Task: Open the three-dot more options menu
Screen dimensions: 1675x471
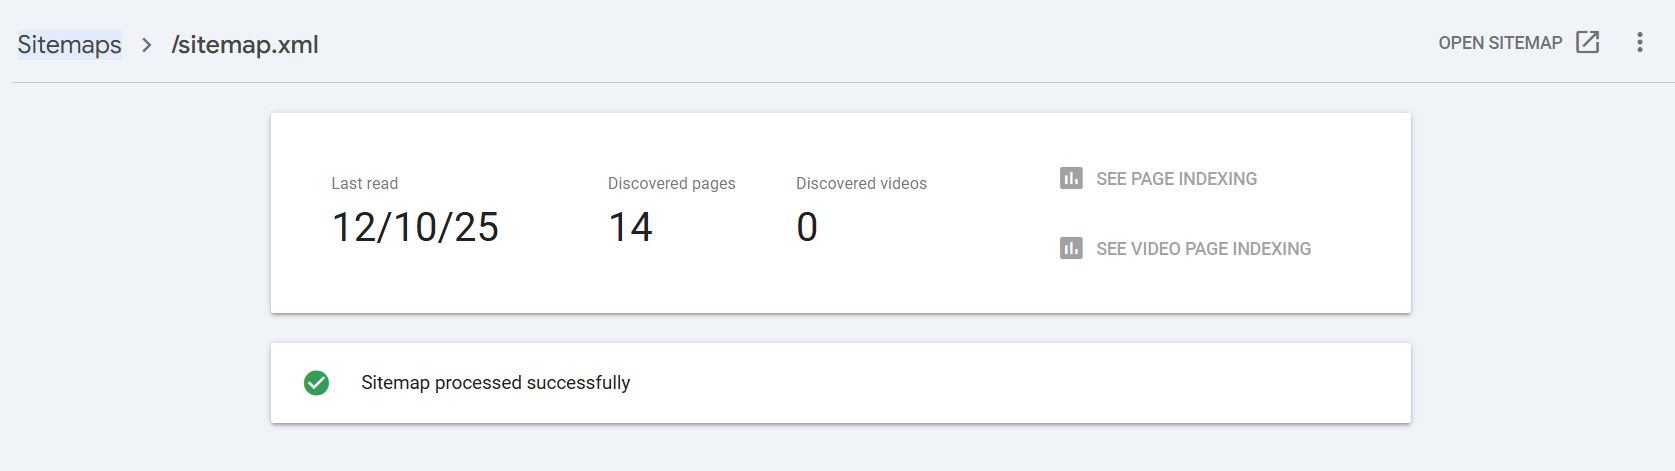Action: click(1639, 42)
